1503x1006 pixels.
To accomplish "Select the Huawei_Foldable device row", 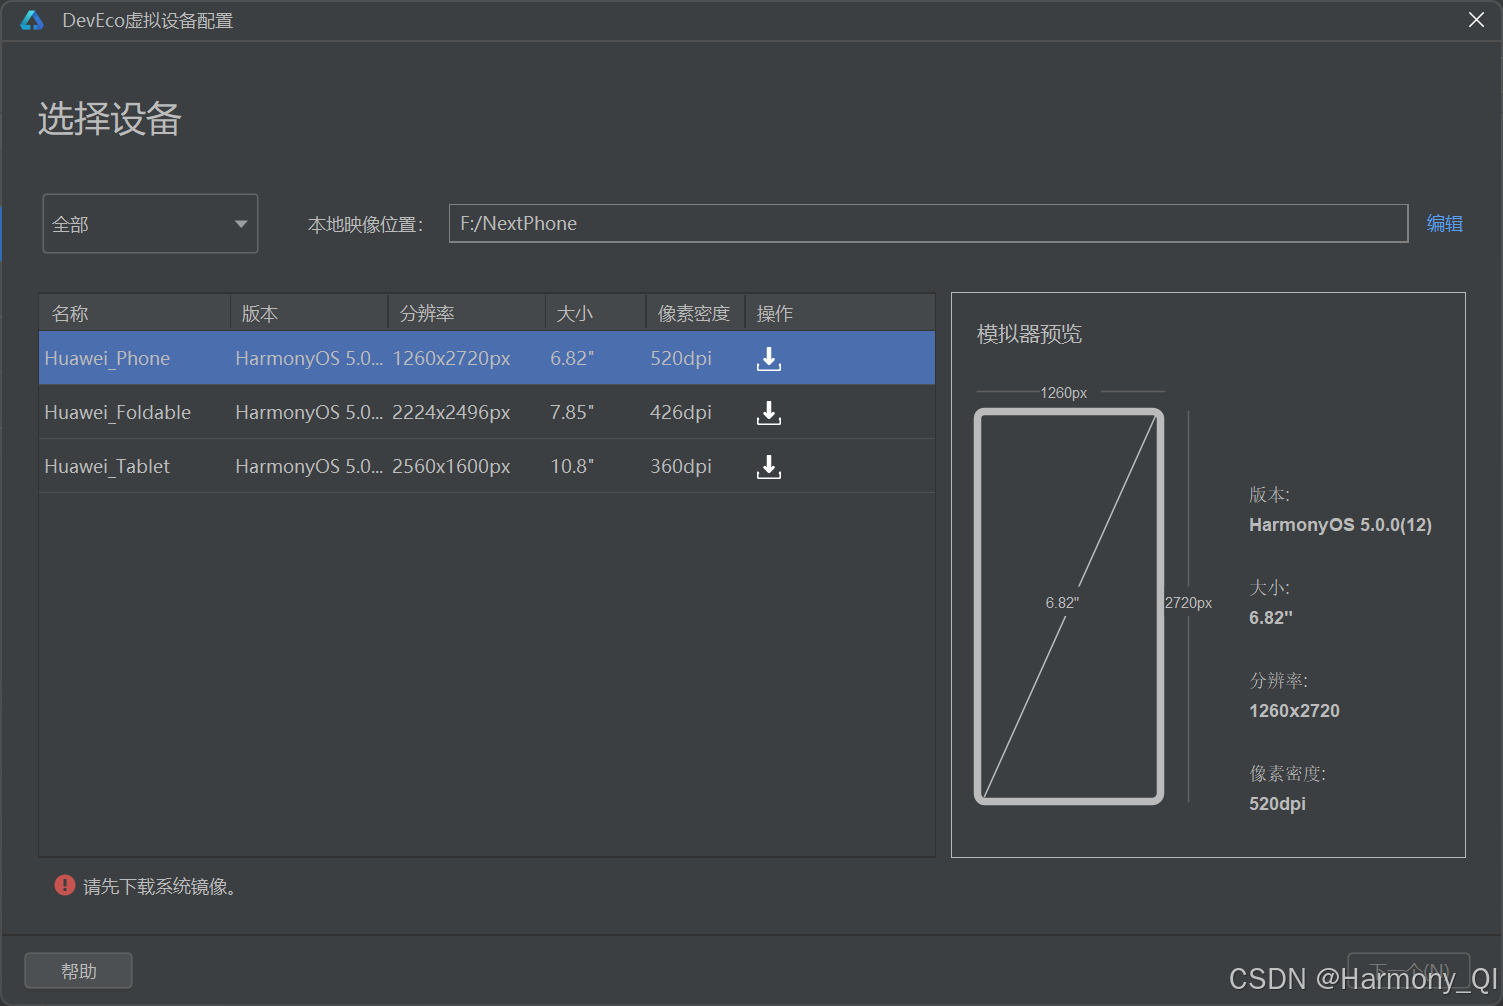I will pos(487,412).
